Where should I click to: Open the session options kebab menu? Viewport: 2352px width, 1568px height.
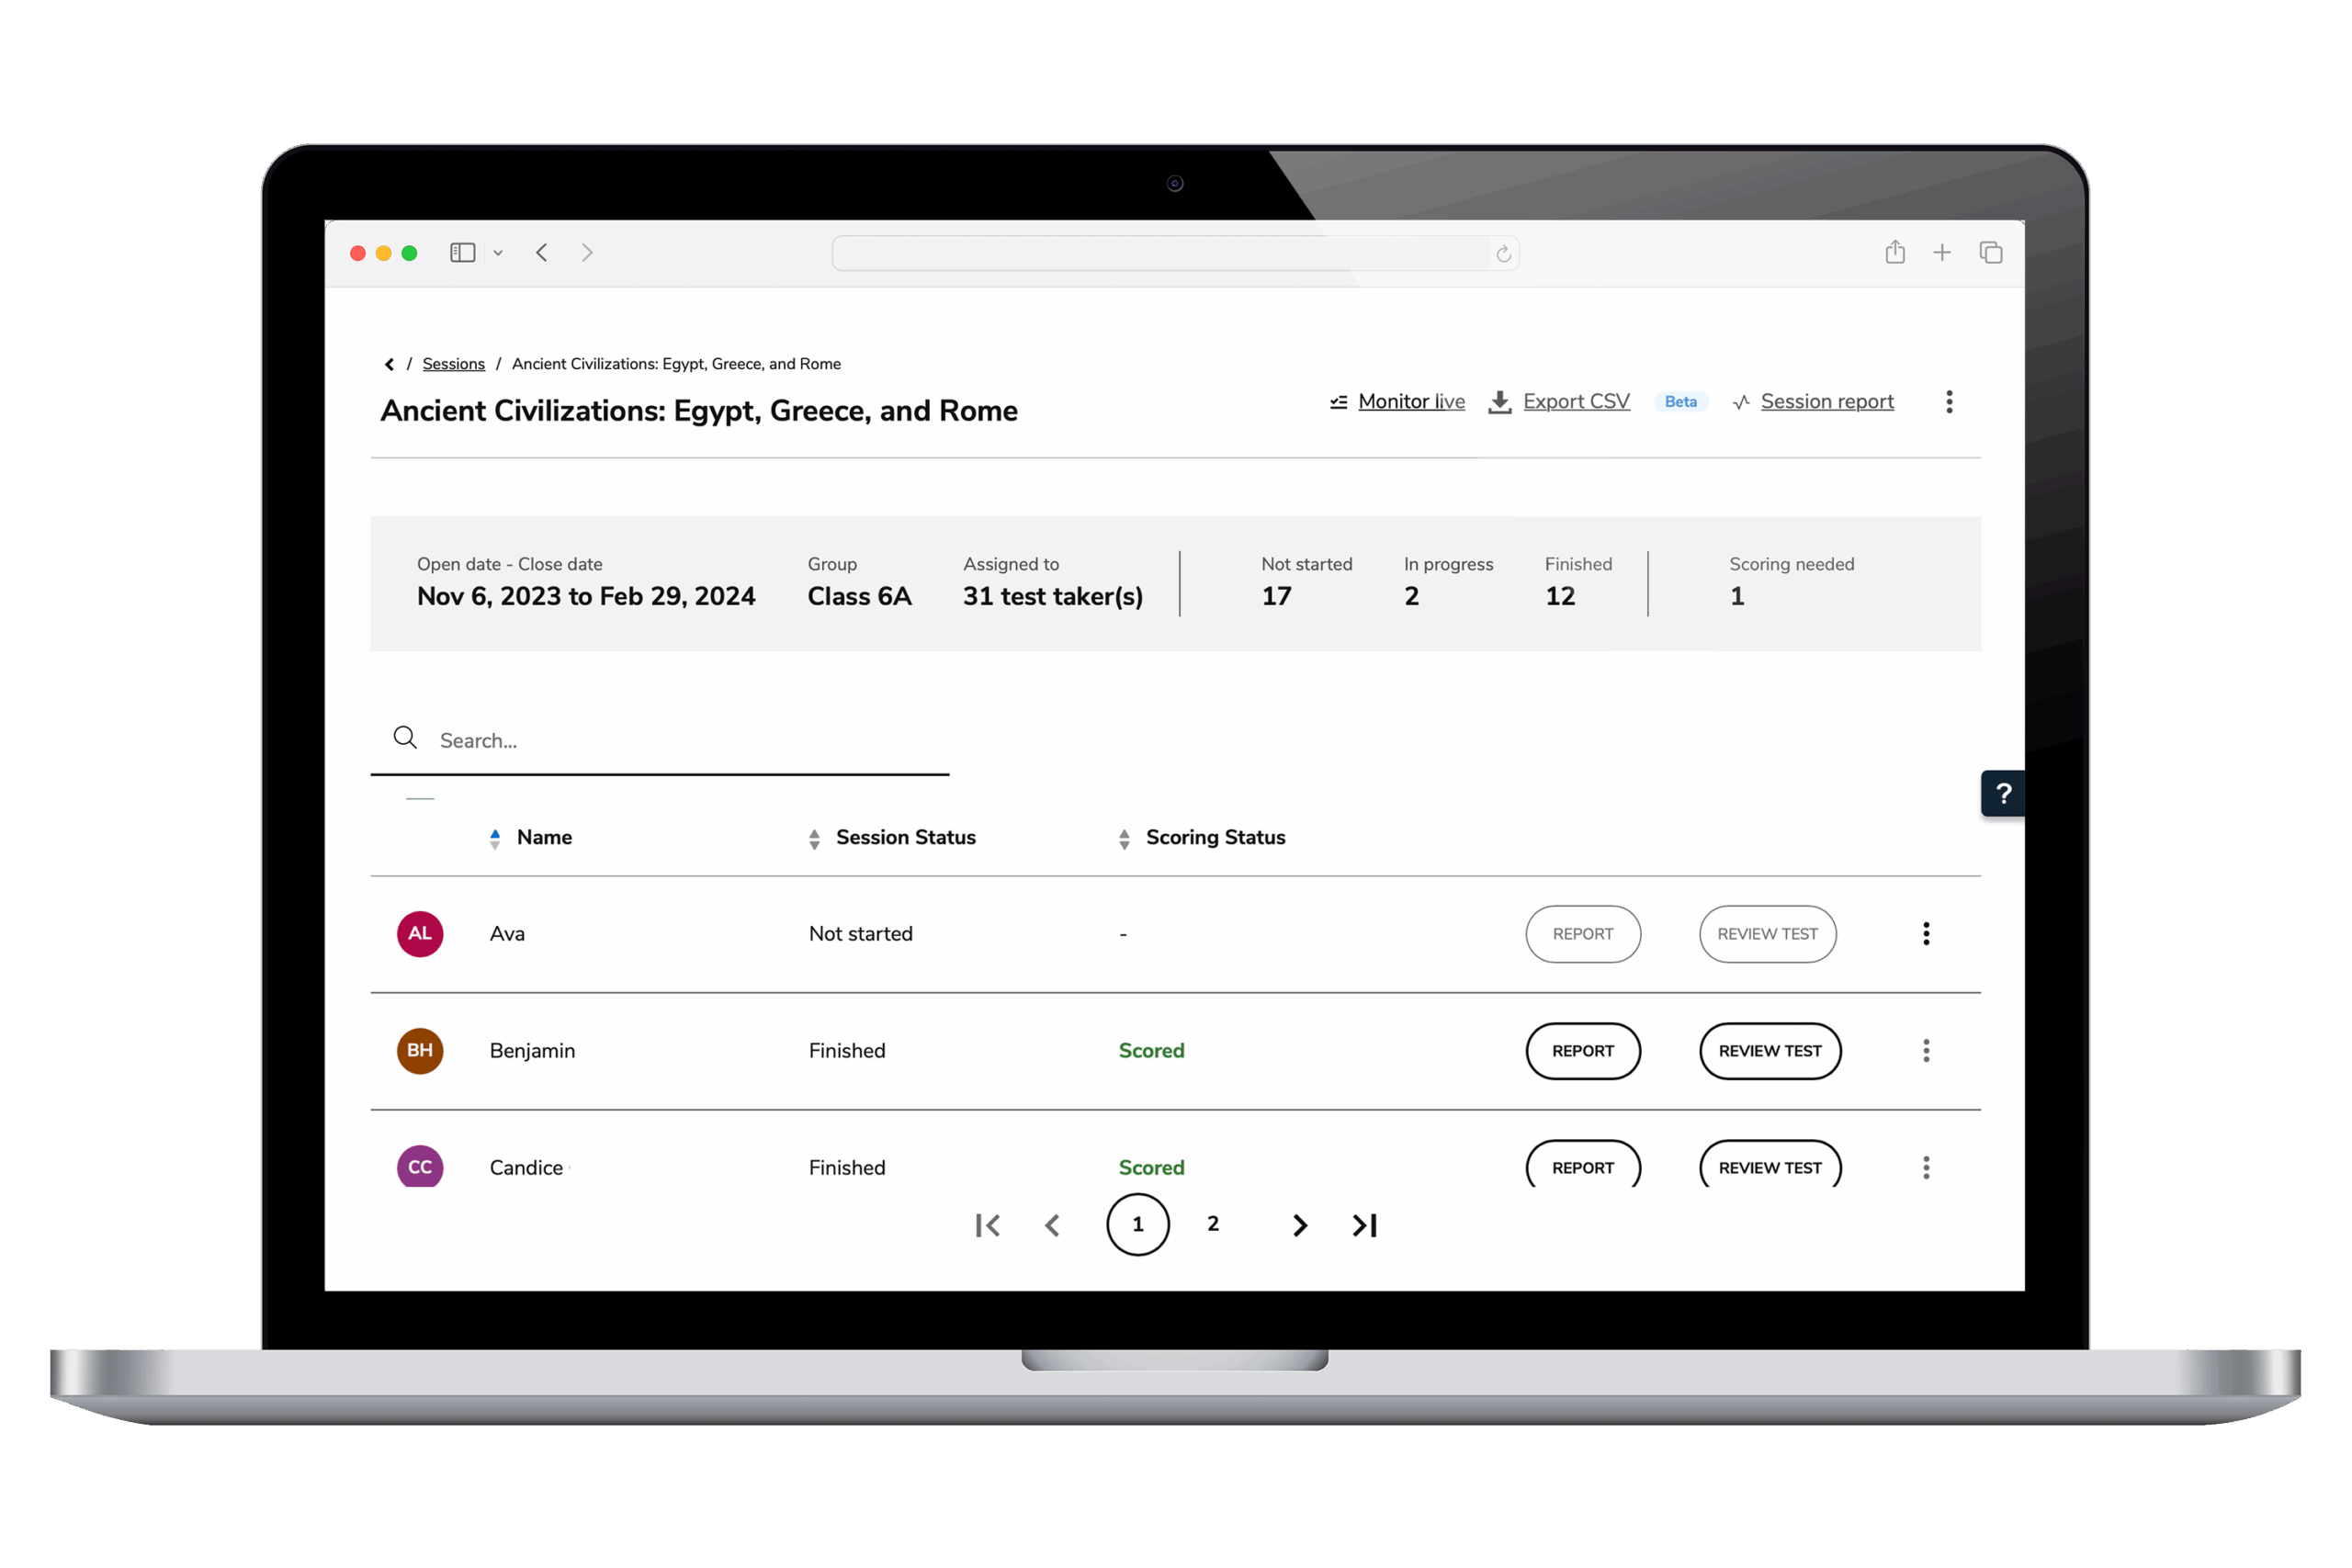click(x=1949, y=401)
